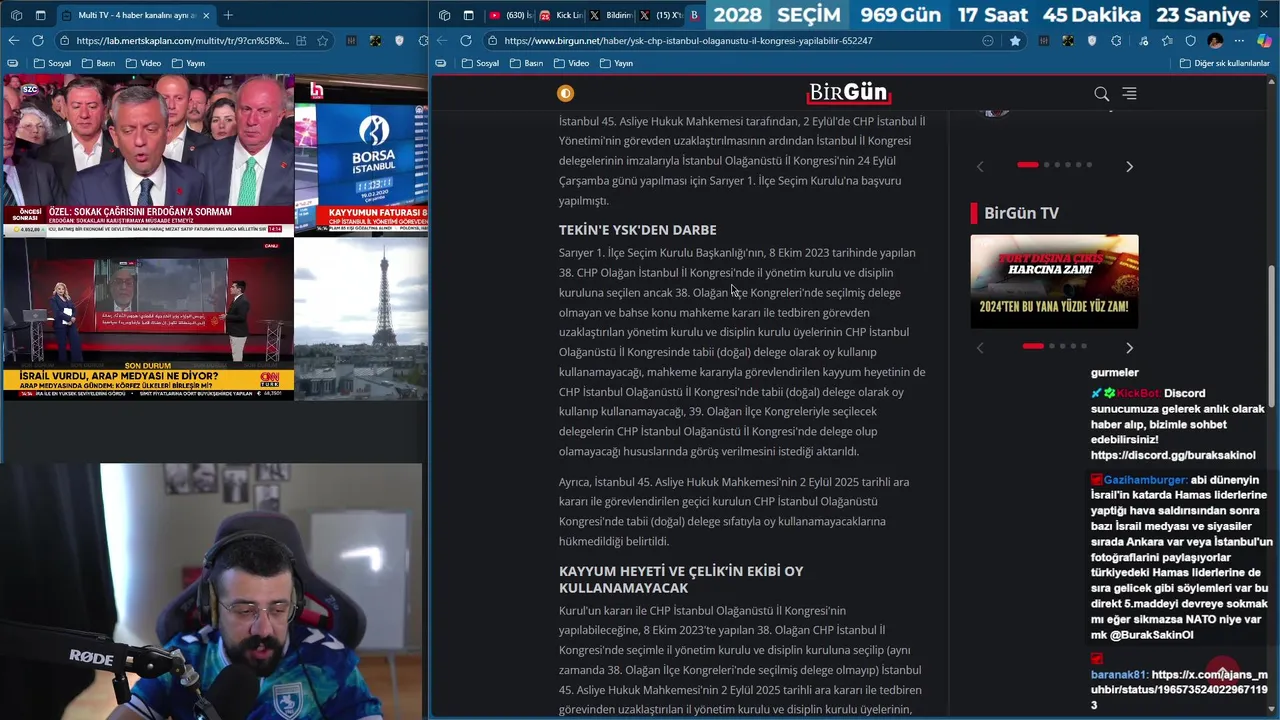This screenshot has width=1280, height=720.
Task: Open Yayın bookmarks folder in BirGün window
Action: pos(615,63)
